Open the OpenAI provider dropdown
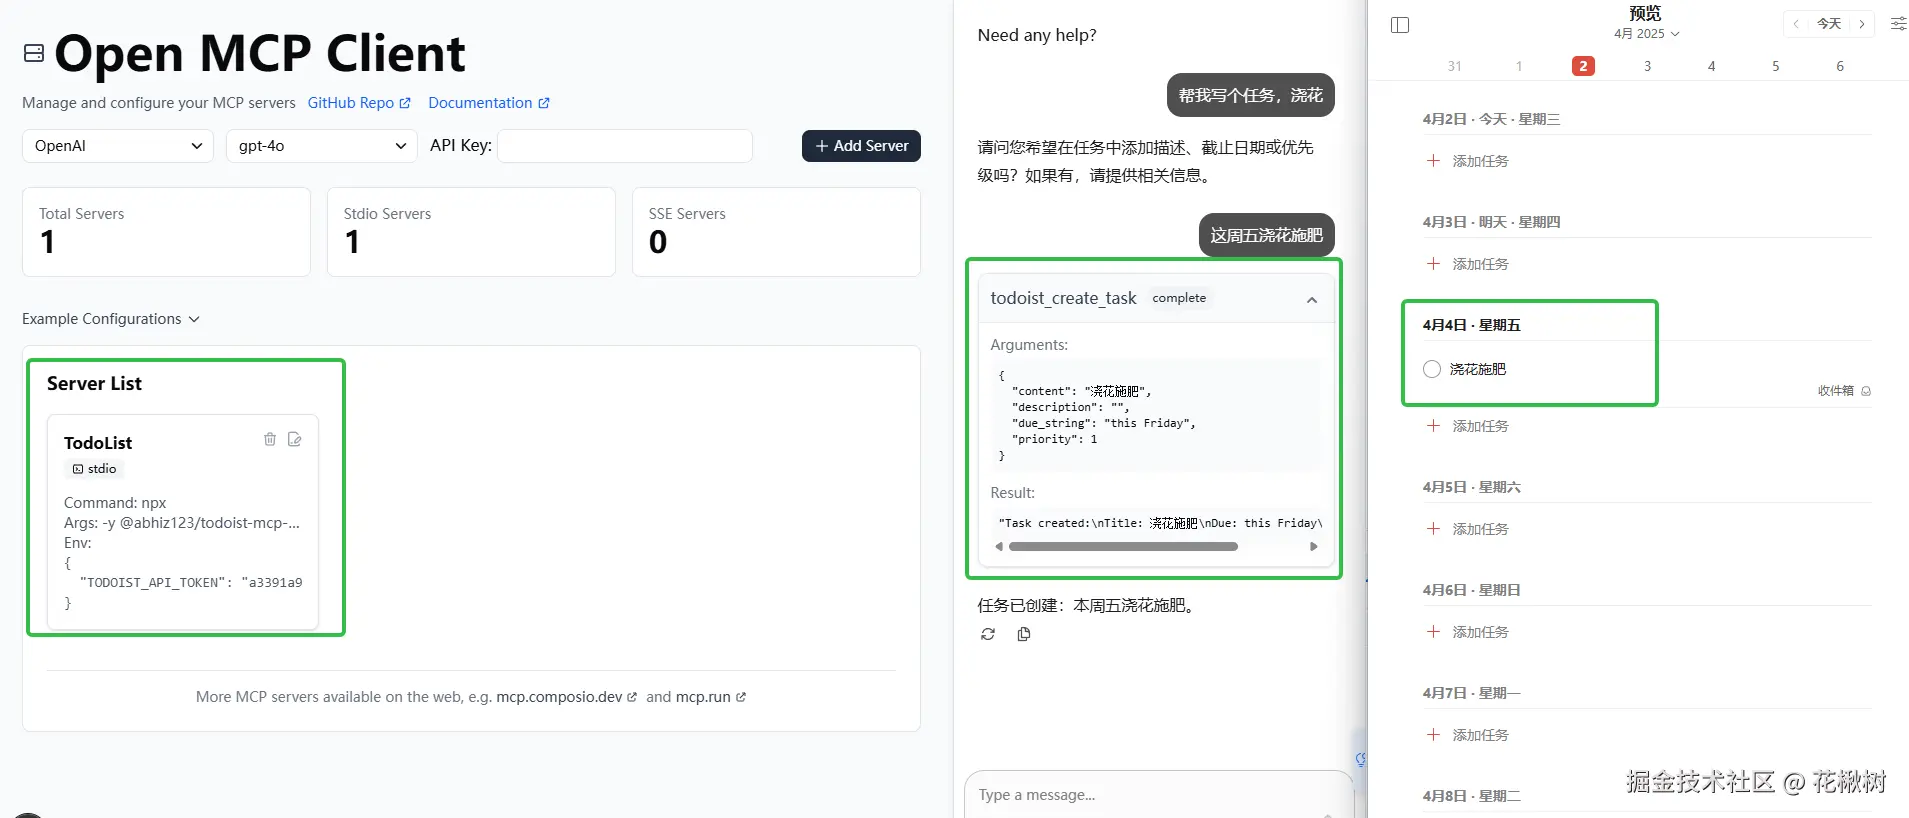 (118, 146)
